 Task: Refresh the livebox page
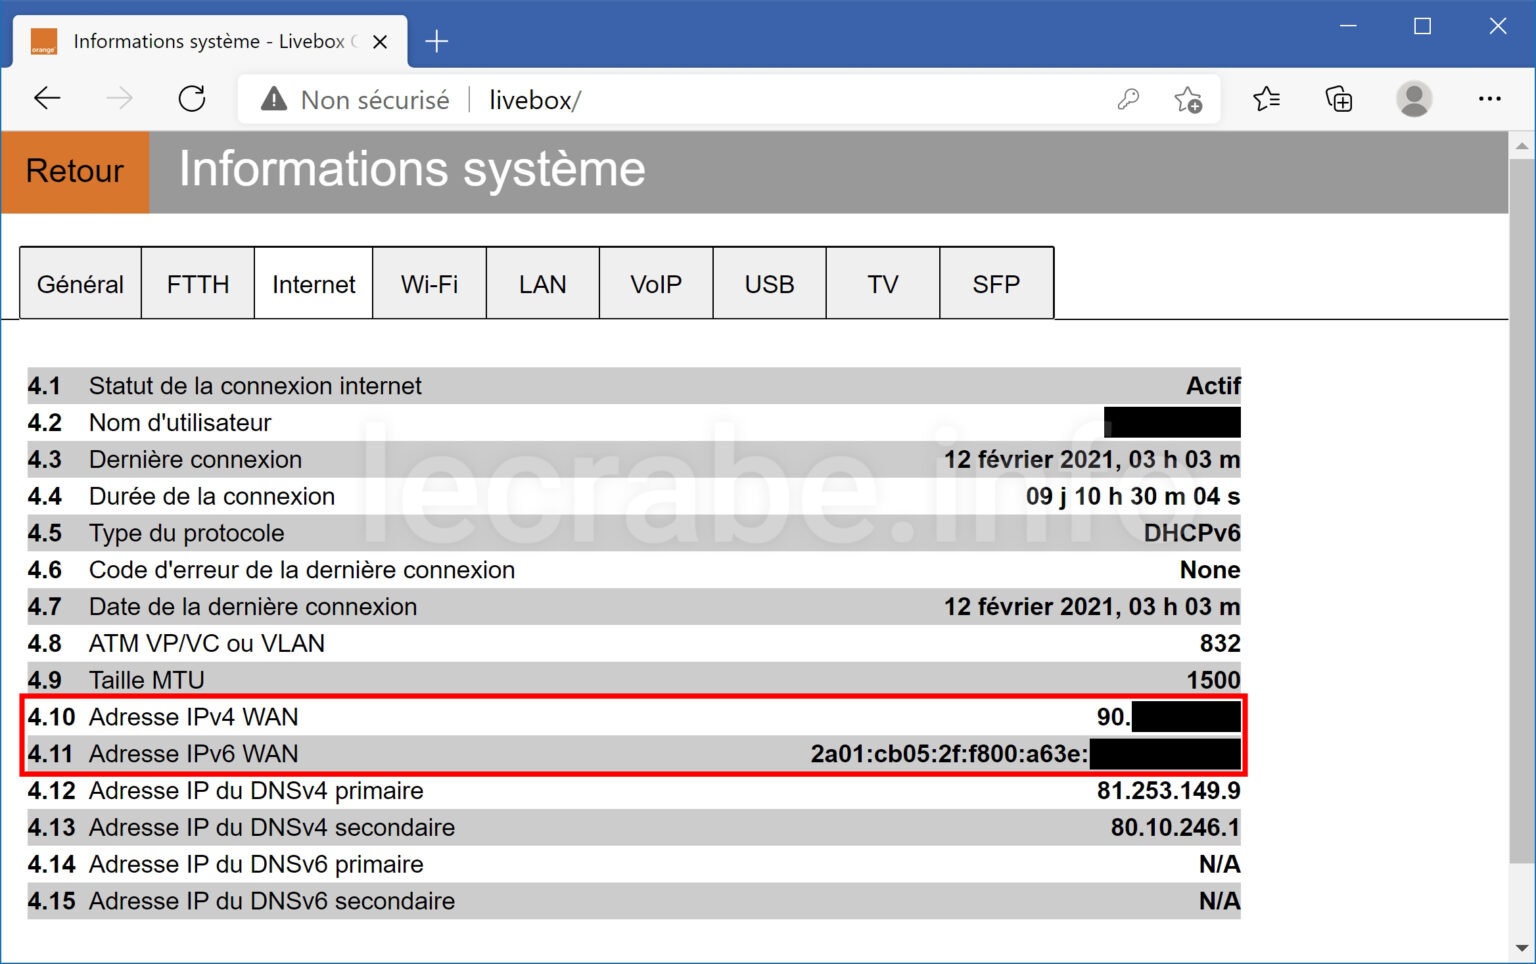tap(192, 98)
